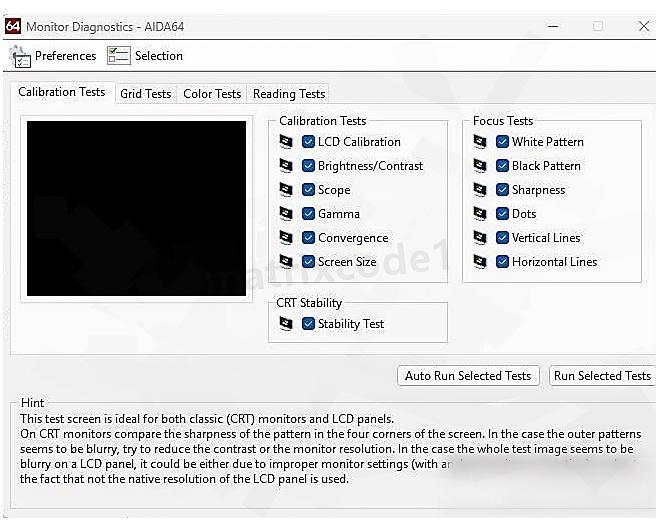Close the Monitor Diagnostics window
Viewport: 659px width, 532px height.
[643, 26]
